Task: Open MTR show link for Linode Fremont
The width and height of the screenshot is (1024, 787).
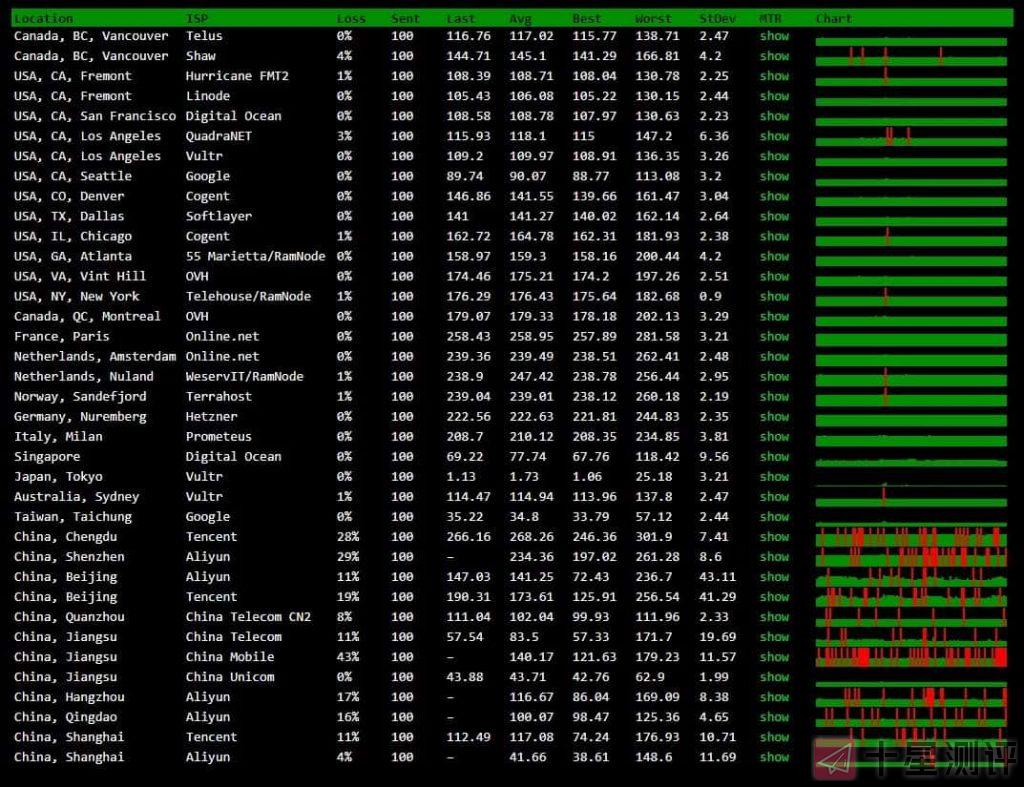Action: pos(774,96)
